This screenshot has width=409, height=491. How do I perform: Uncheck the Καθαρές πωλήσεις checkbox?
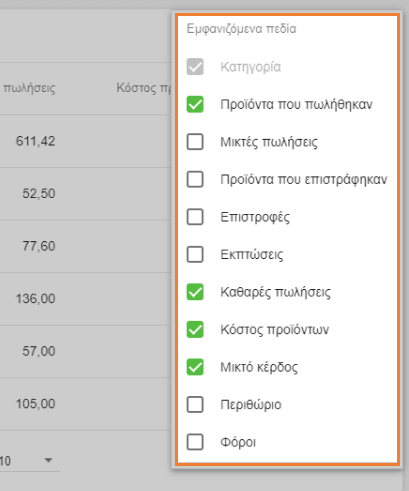pos(195,292)
